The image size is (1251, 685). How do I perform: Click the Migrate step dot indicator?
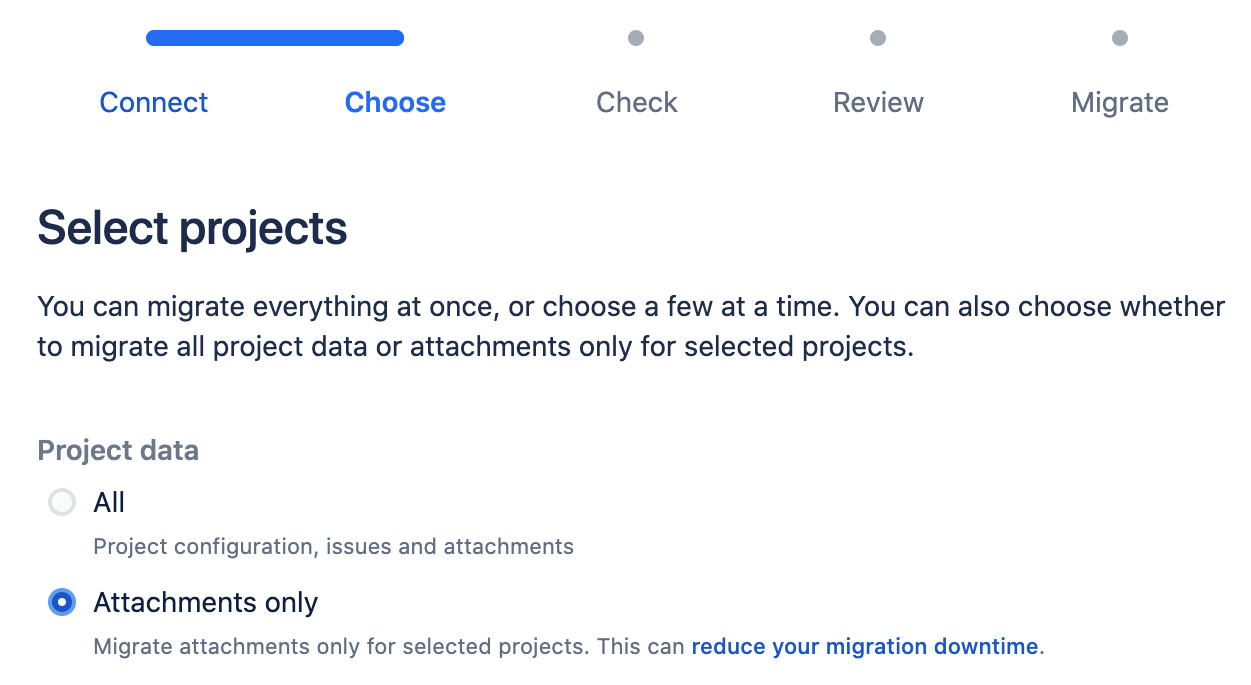[1120, 38]
